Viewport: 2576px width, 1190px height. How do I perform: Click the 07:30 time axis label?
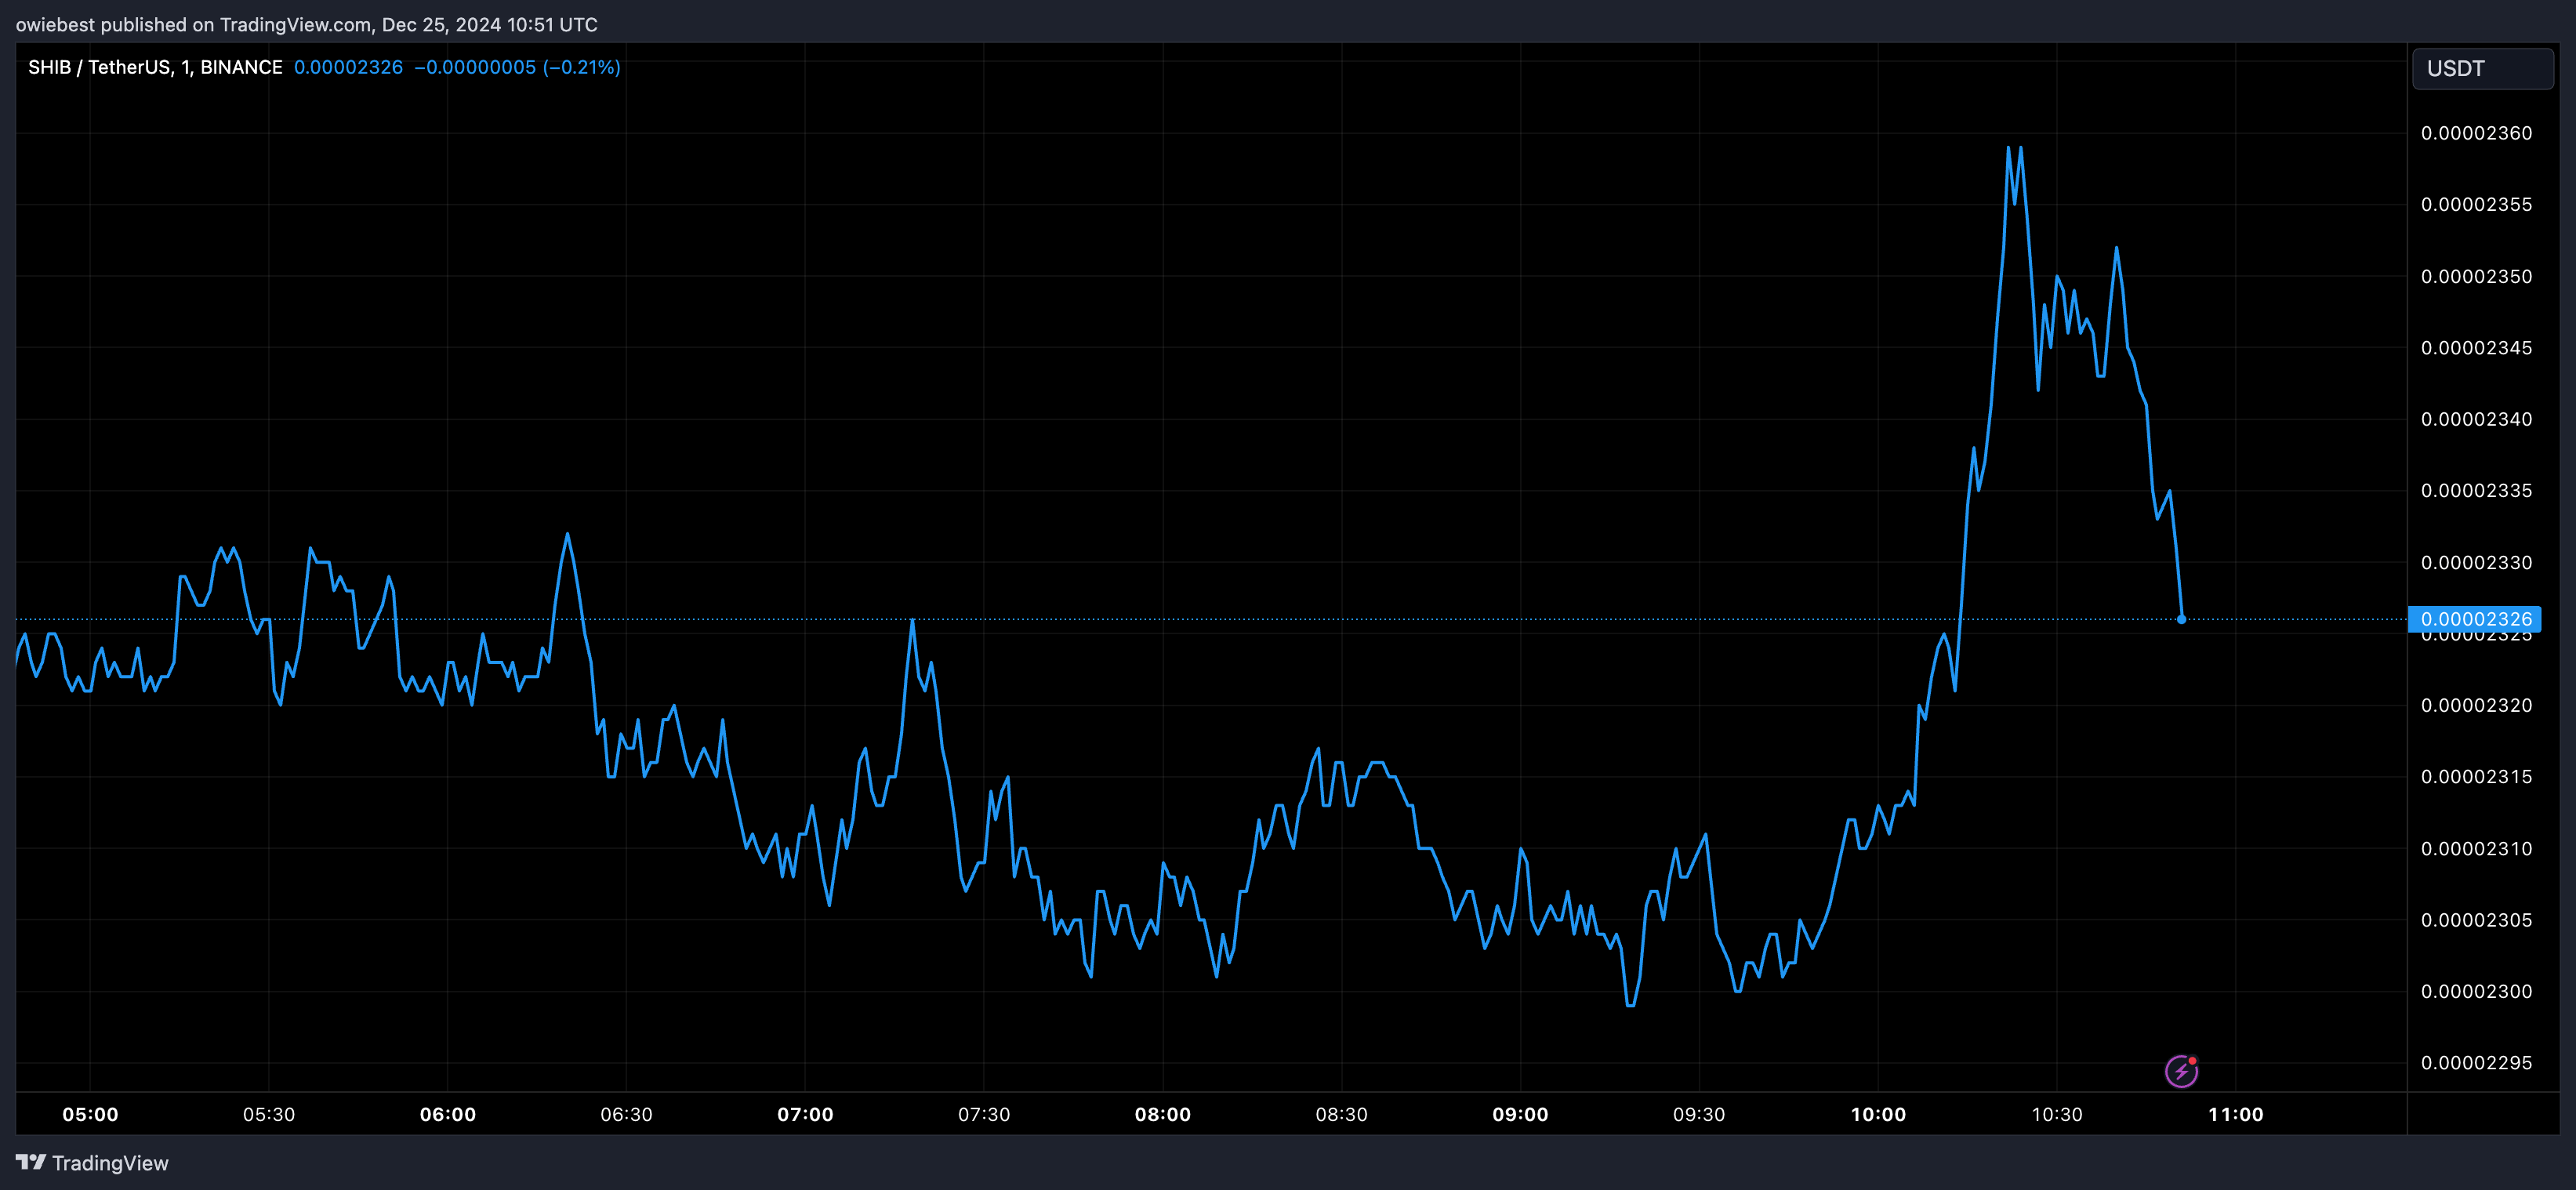point(984,1114)
